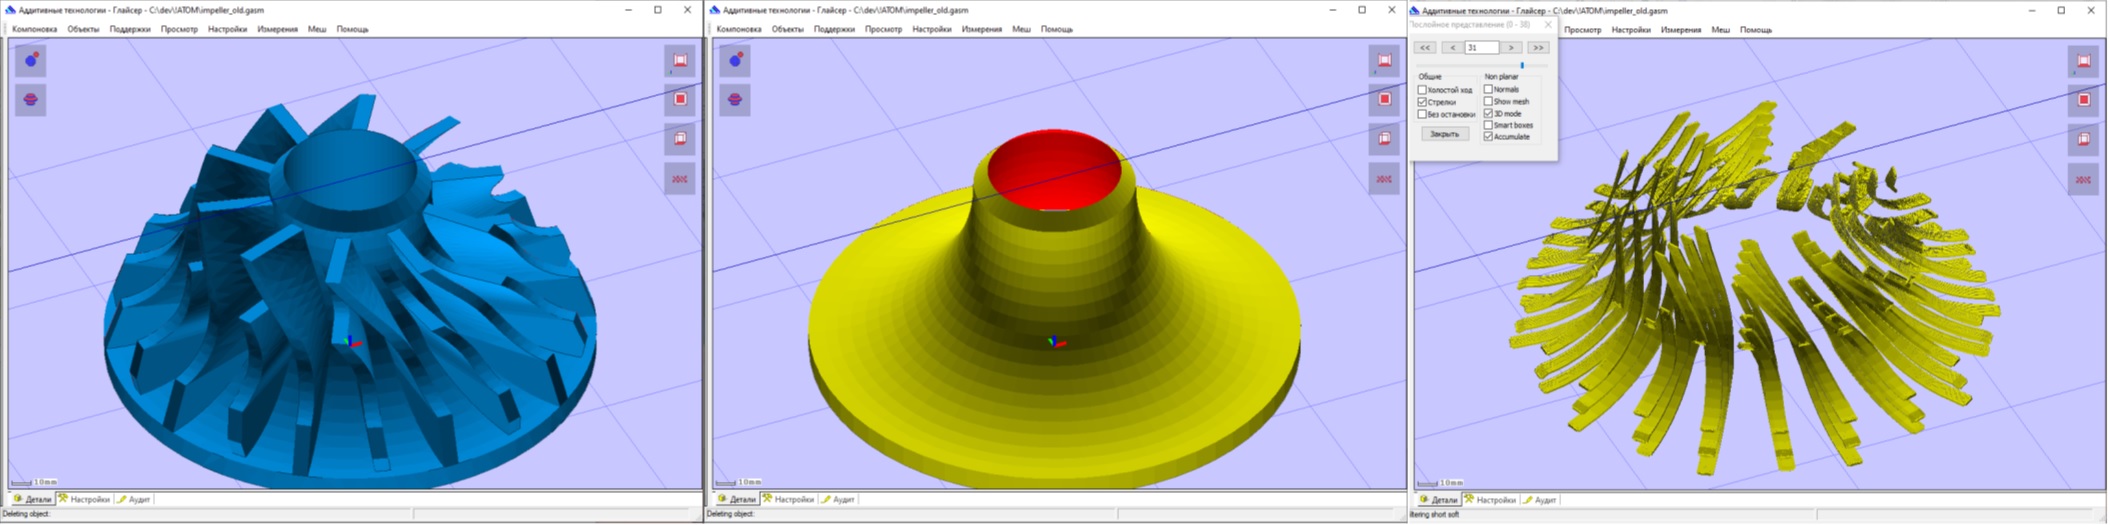The width and height of the screenshot is (2110, 525).
Task: Click the blue sphere icon in middle window
Action: (735, 60)
